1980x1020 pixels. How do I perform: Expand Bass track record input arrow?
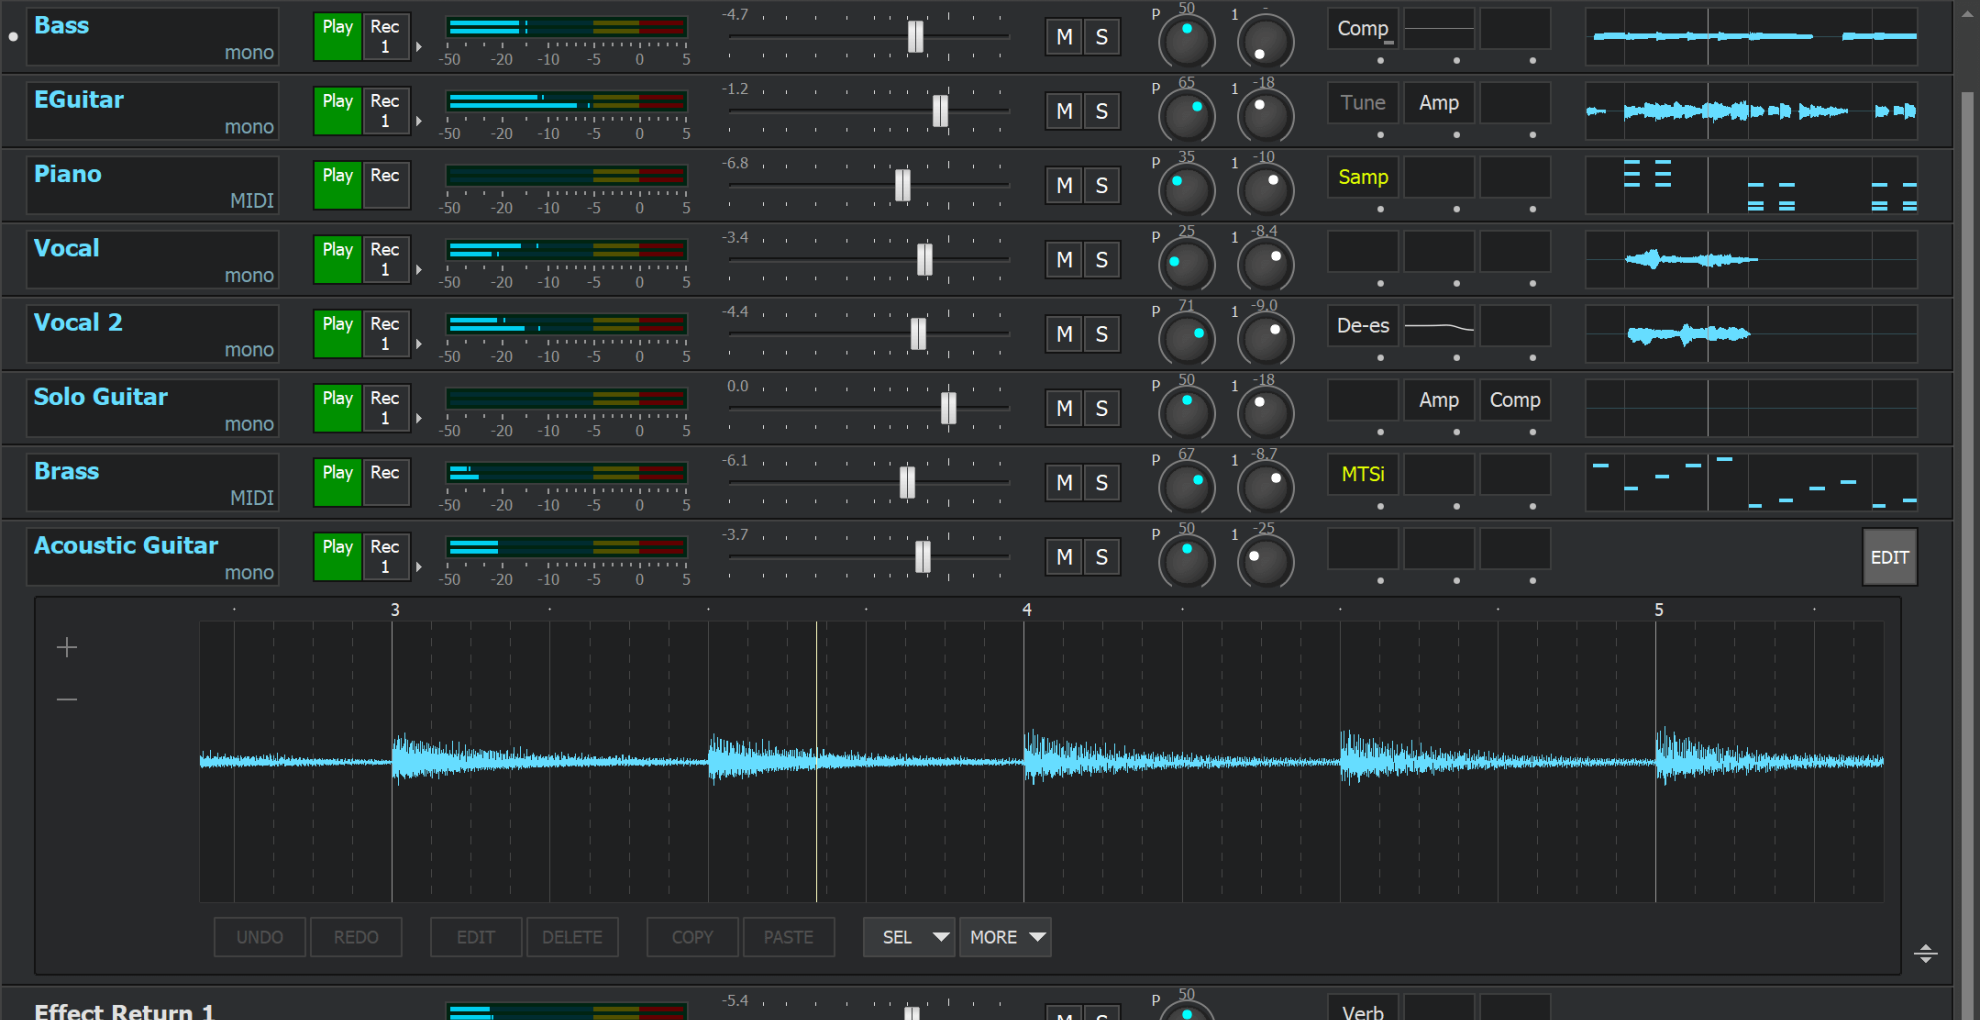(x=419, y=47)
